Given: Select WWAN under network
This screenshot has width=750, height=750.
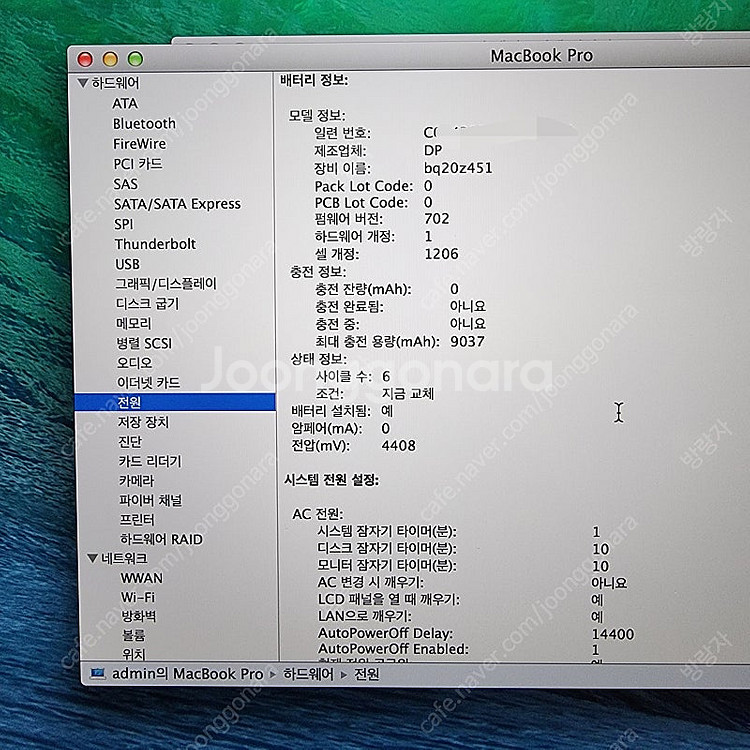Looking at the screenshot, I should (x=142, y=578).
